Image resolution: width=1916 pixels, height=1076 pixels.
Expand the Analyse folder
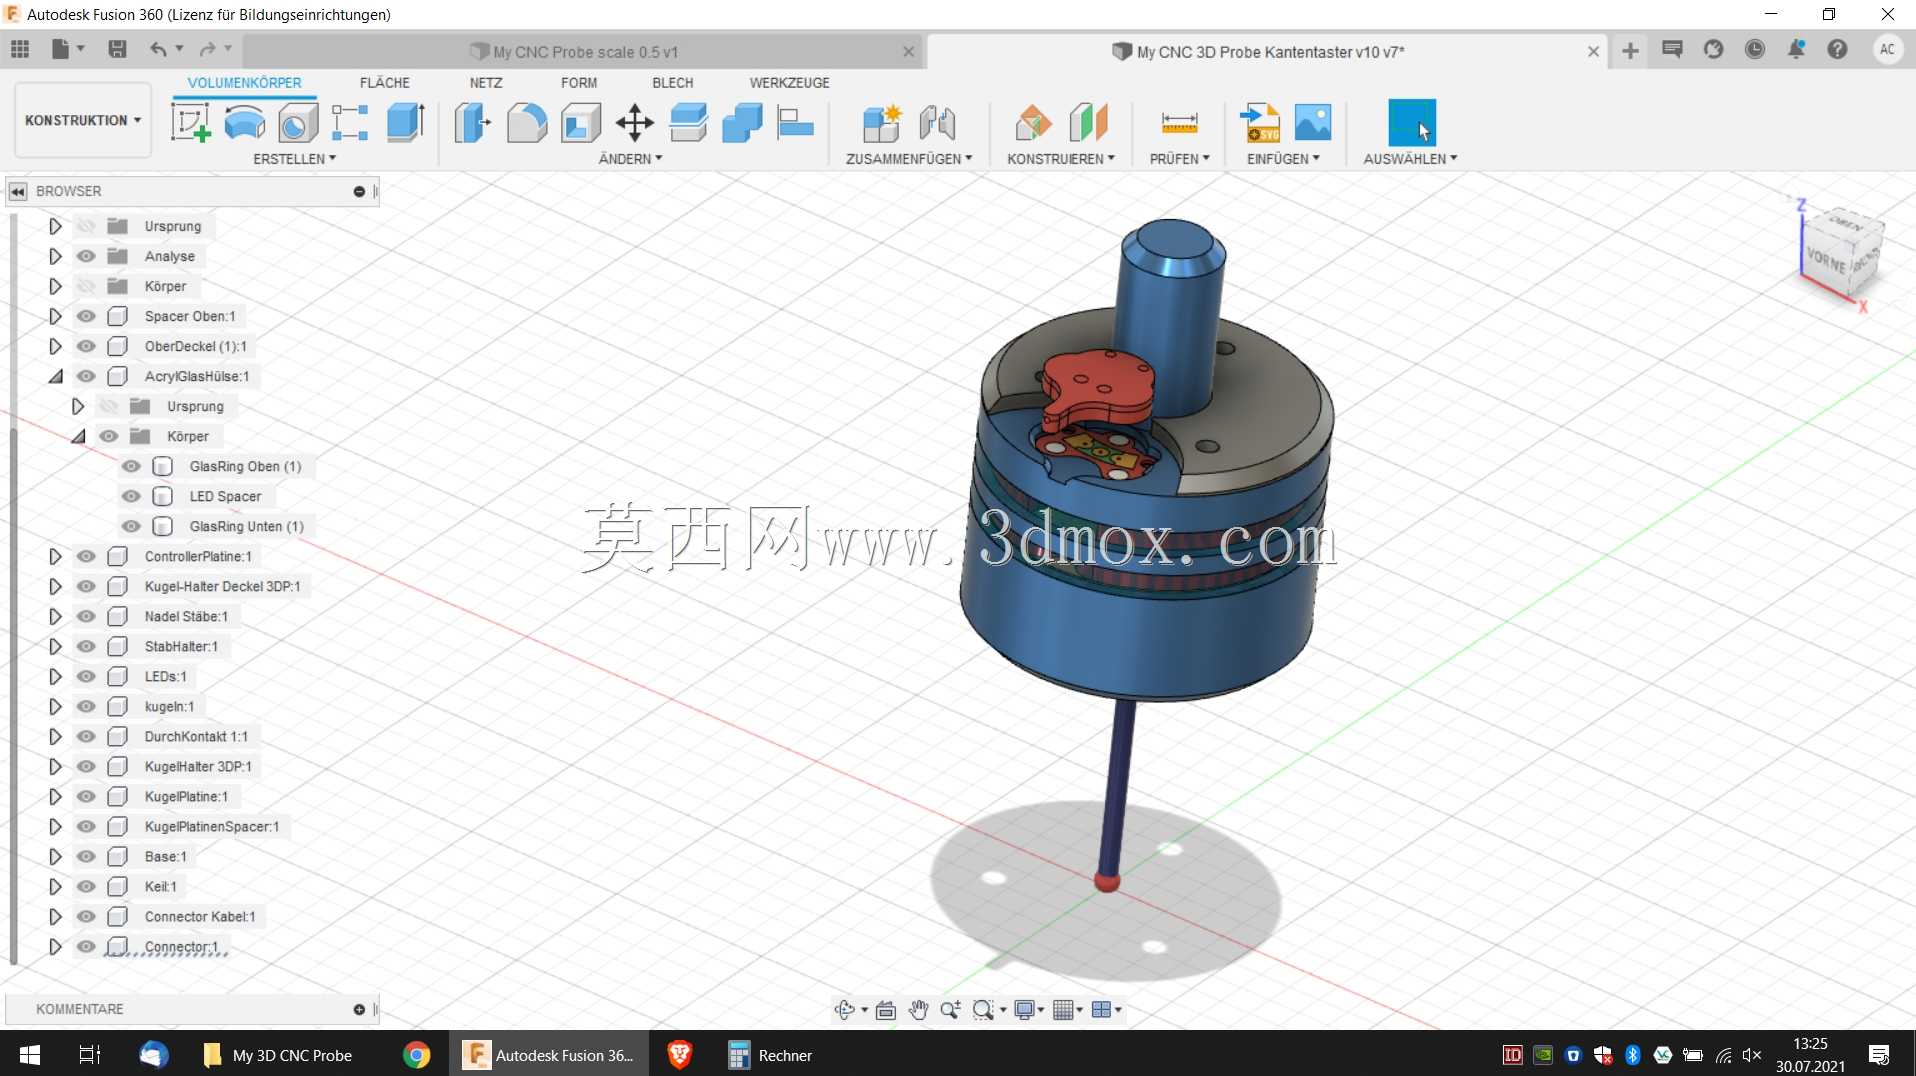55,256
